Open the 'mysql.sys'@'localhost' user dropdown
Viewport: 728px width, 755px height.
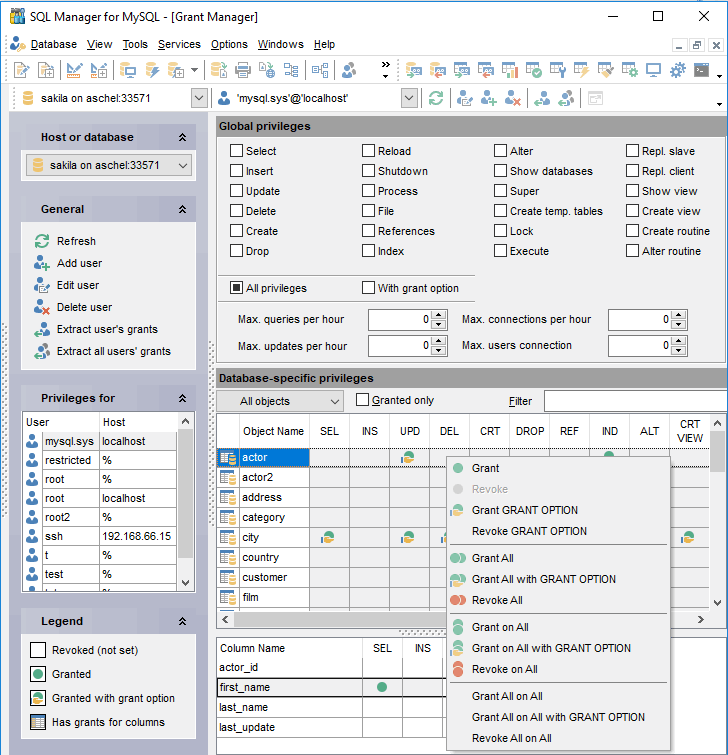(409, 98)
